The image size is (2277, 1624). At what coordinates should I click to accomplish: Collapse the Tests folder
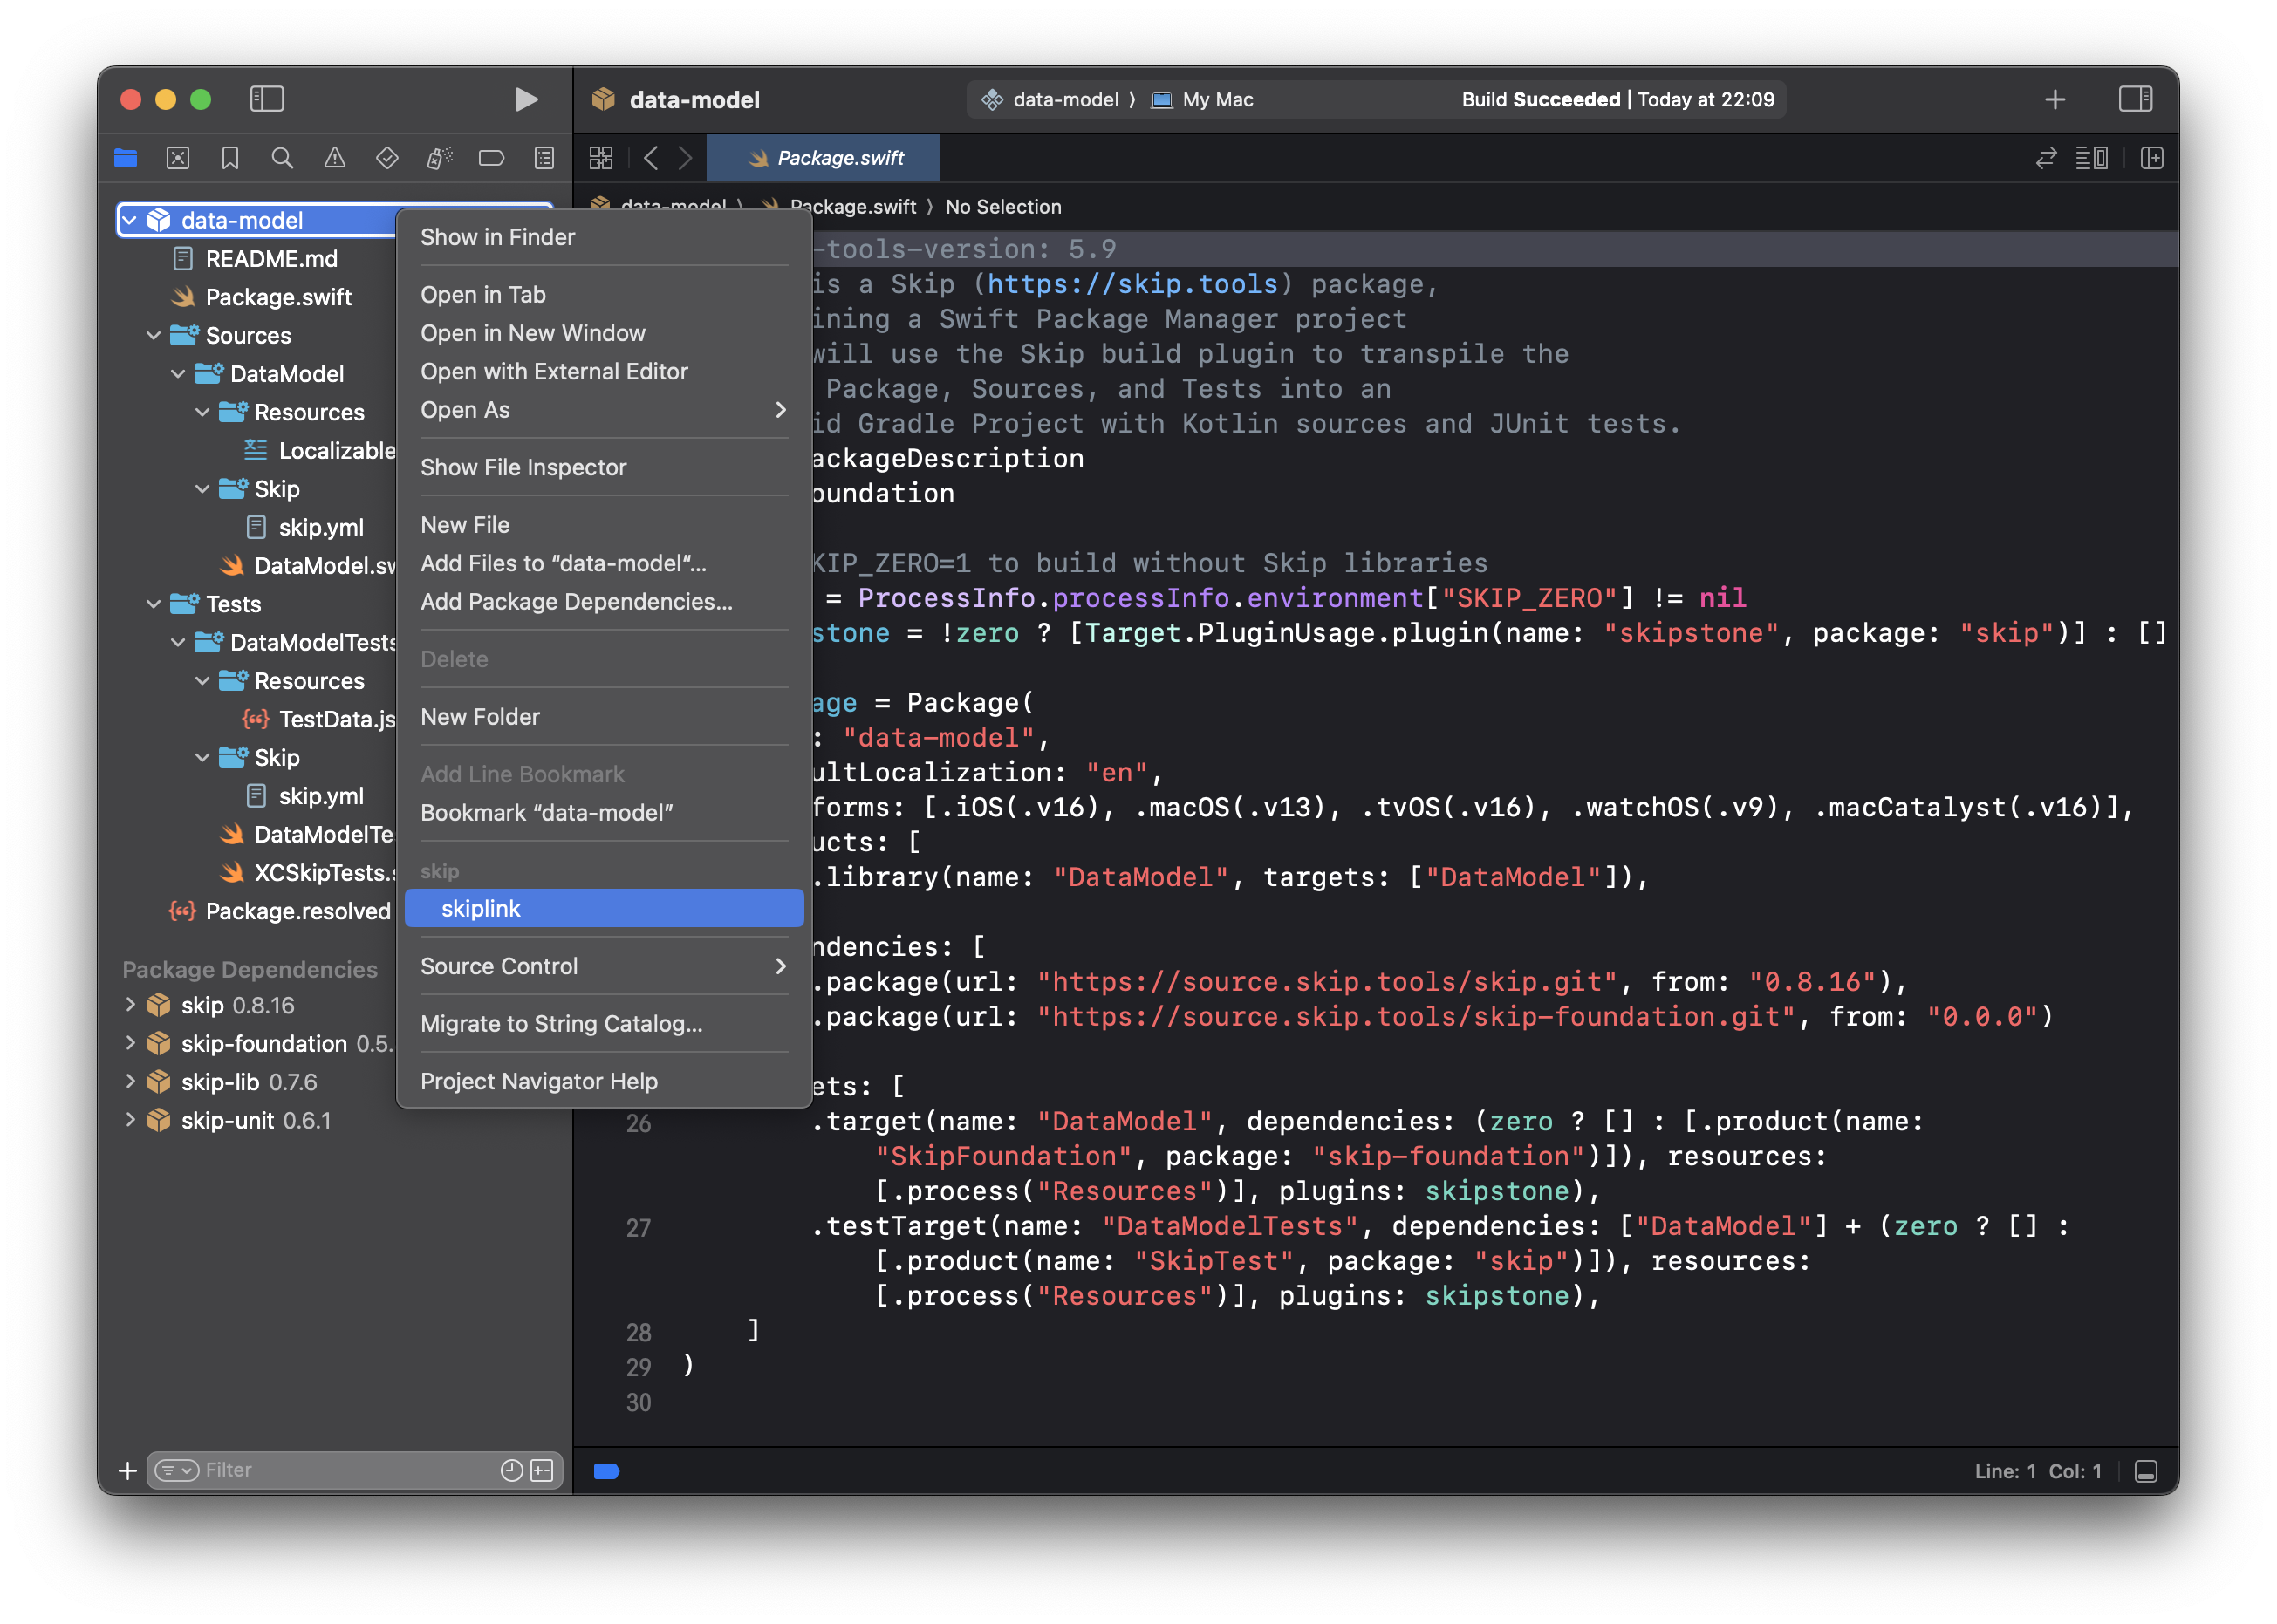tap(153, 604)
